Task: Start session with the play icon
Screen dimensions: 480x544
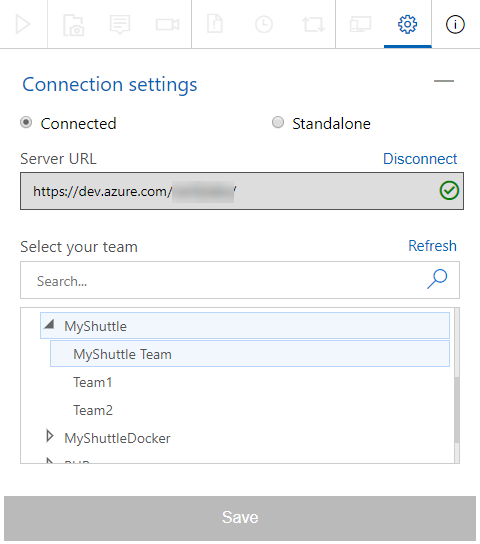Action: click(23, 24)
